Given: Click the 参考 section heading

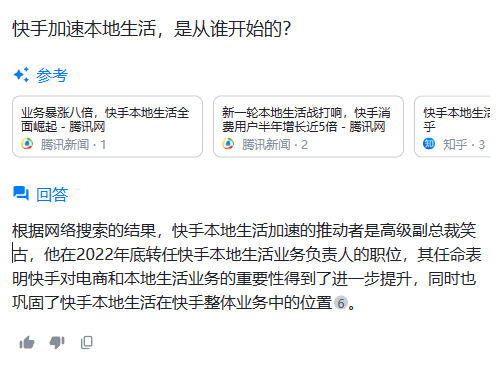Looking at the screenshot, I should point(52,75).
